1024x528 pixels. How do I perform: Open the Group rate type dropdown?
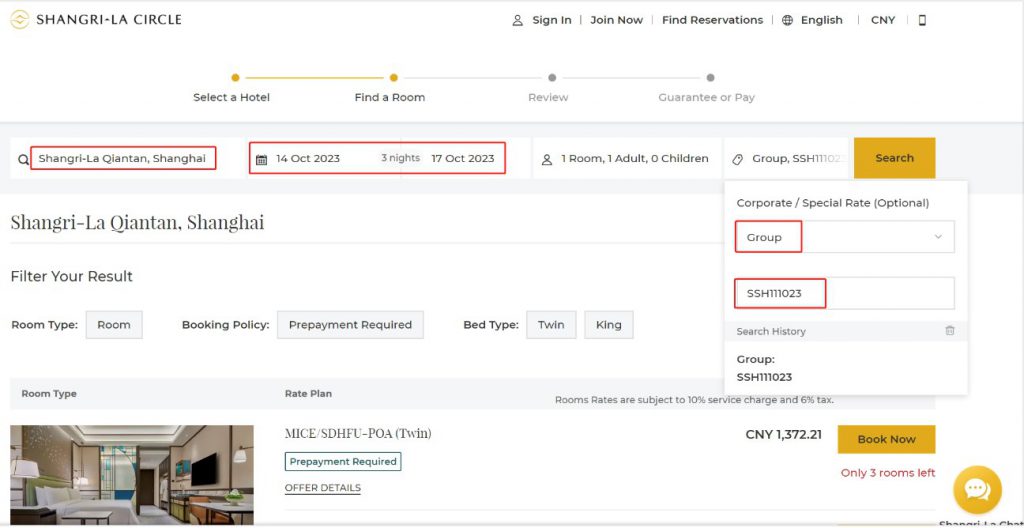845,237
